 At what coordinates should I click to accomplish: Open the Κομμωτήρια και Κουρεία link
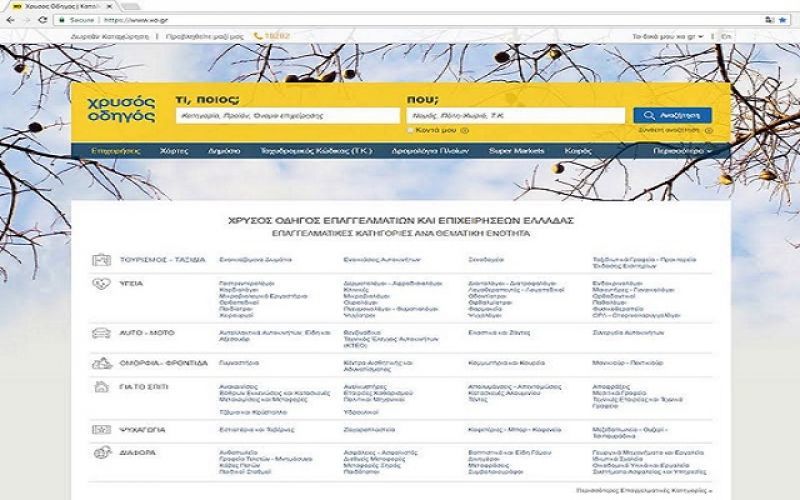pyautogui.click(x=507, y=363)
